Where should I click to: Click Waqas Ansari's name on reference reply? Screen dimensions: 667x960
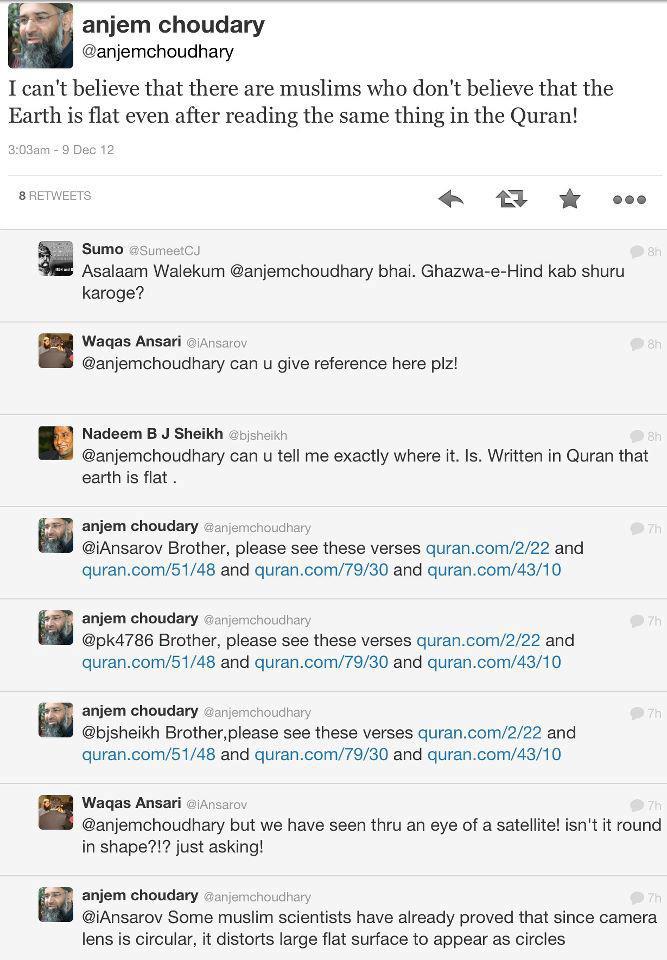tap(131, 342)
